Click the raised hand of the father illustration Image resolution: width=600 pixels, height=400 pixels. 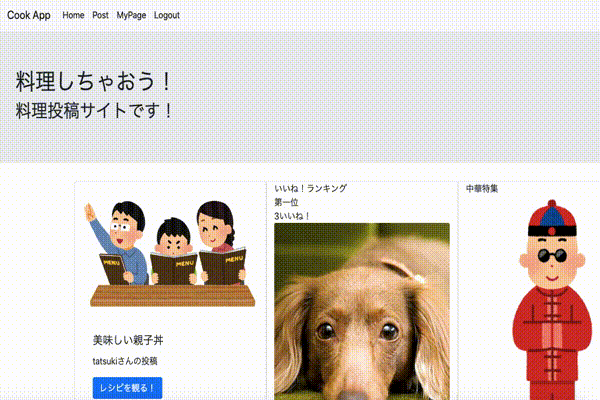point(90,213)
